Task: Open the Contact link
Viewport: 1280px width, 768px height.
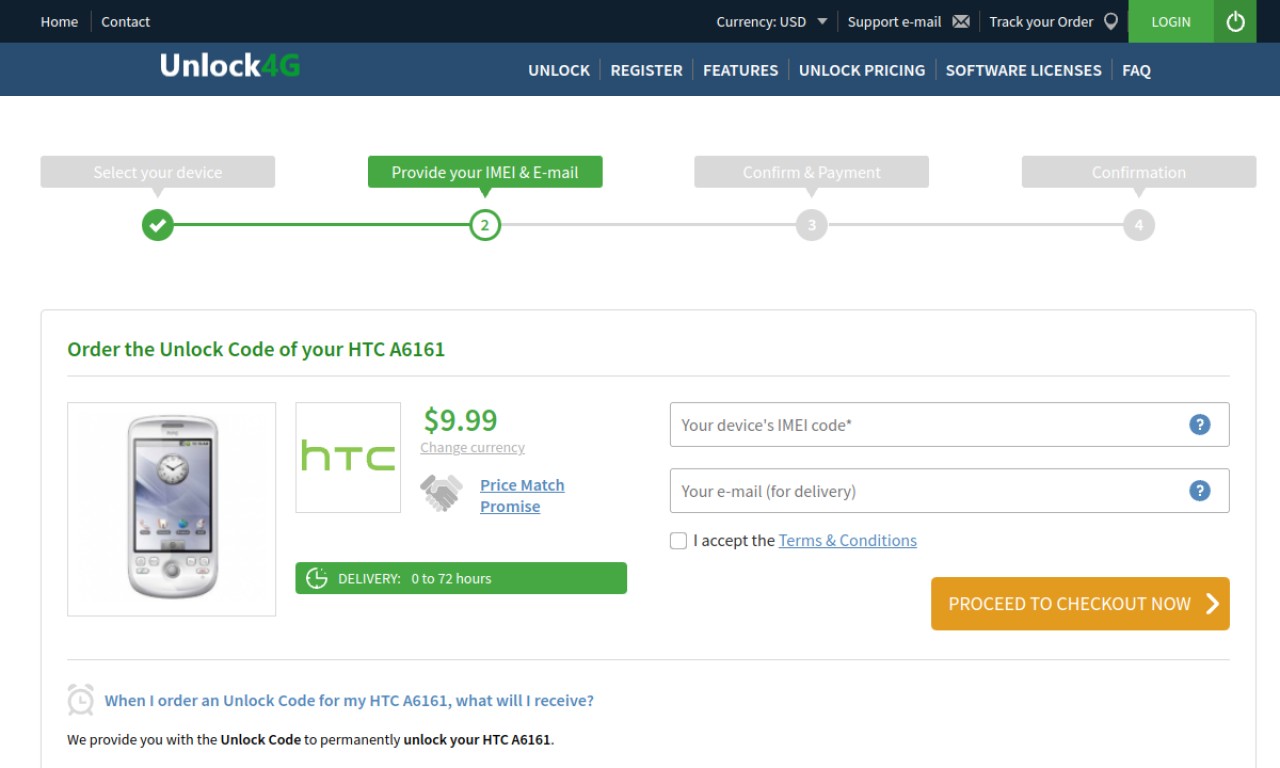Action: pos(125,21)
